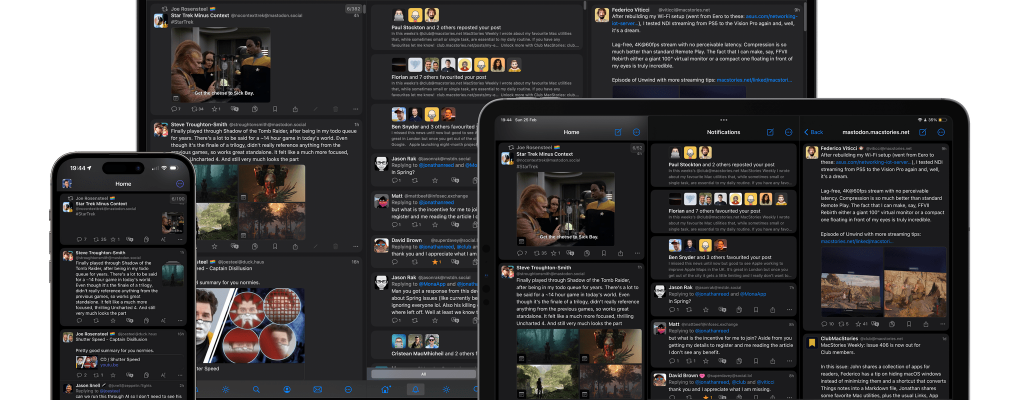The height and width of the screenshot is (400, 1024).
Task: Open more menu in iPad Home header
Action: pyautogui.click(x=636, y=132)
